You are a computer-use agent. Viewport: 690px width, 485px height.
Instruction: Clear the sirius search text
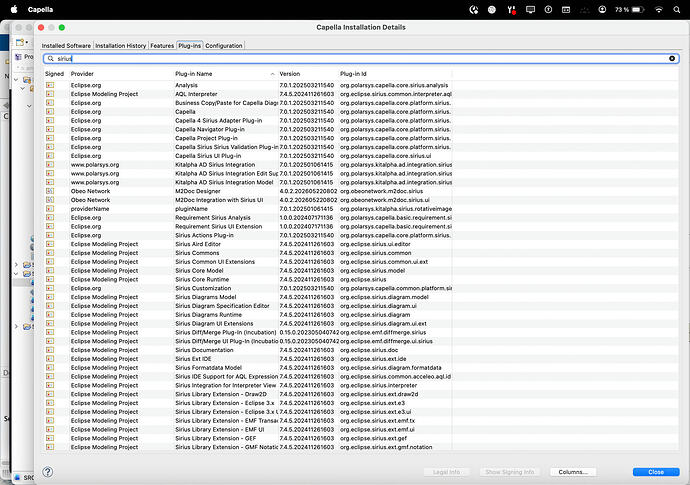(672, 59)
